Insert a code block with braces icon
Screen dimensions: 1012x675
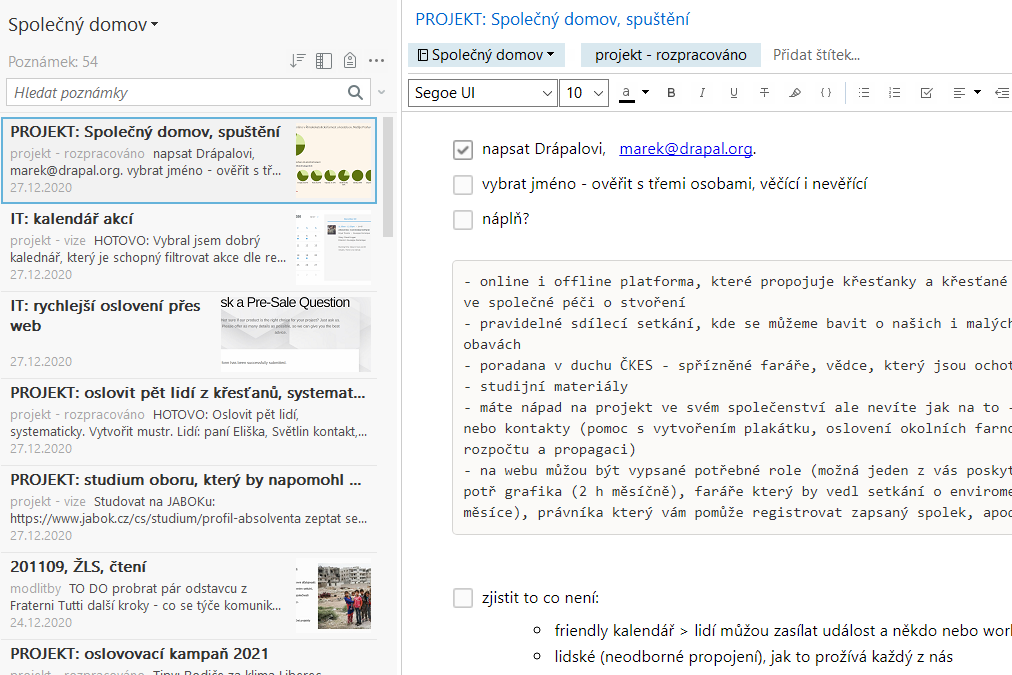(x=826, y=93)
